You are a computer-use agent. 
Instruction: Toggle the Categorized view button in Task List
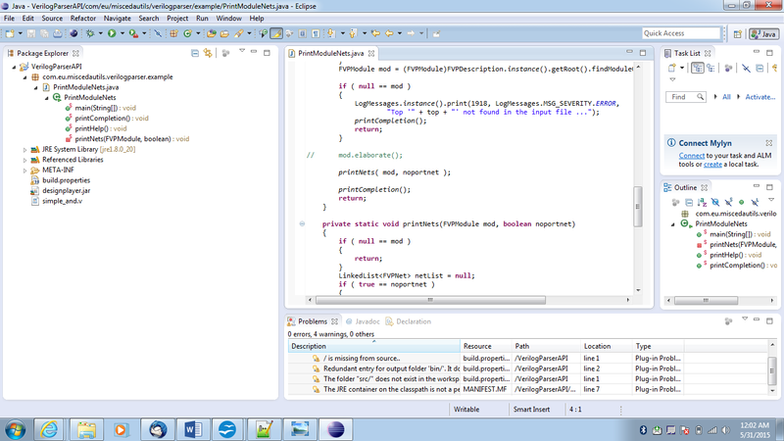tap(698, 68)
